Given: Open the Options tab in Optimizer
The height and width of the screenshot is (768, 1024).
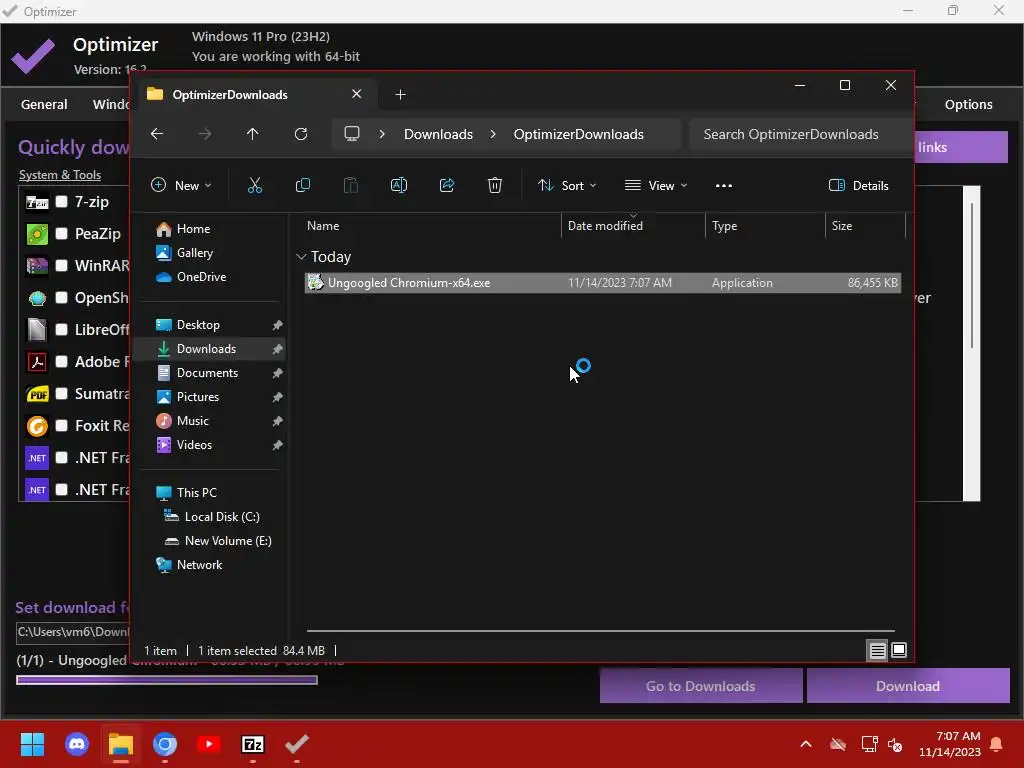Looking at the screenshot, I should click(x=968, y=104).
